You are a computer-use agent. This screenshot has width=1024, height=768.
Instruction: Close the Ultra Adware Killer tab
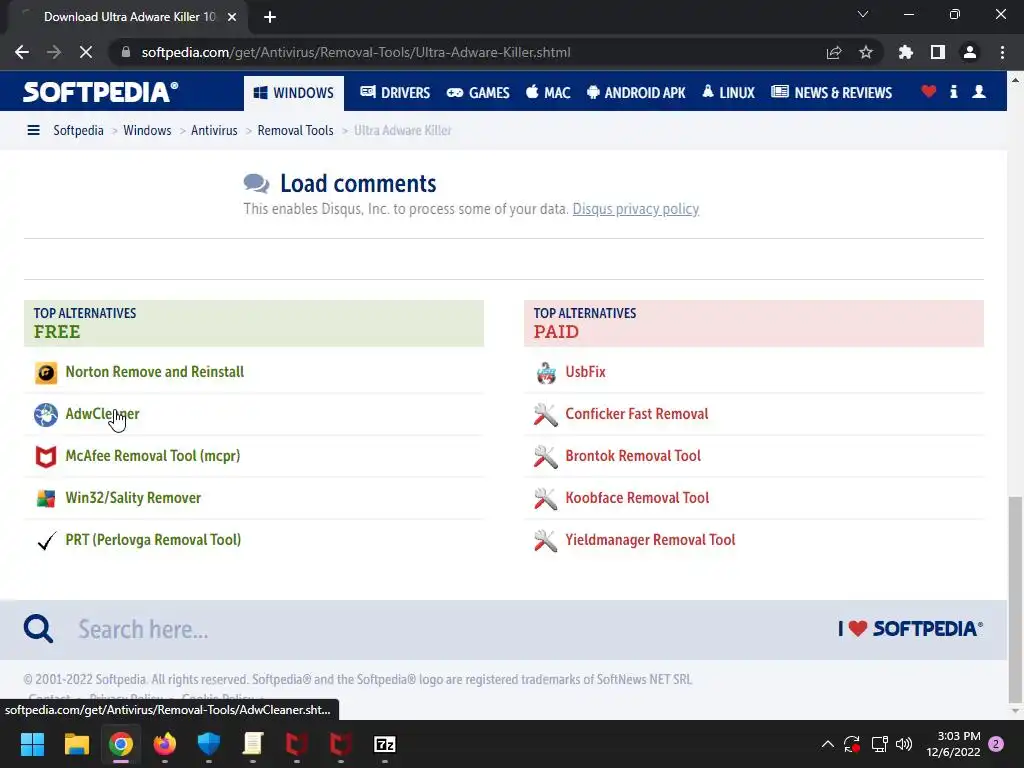pyautogui.click(x=232, y=17)
